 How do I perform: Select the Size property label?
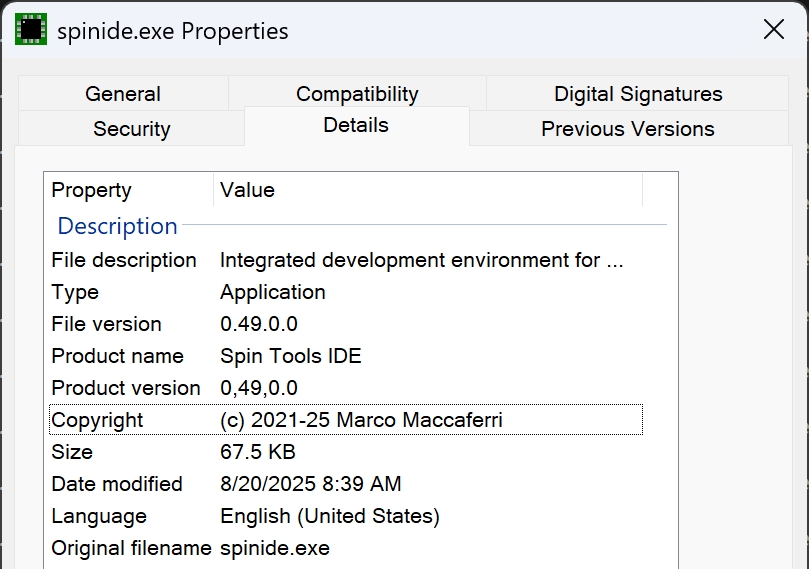tap(72, 452)
